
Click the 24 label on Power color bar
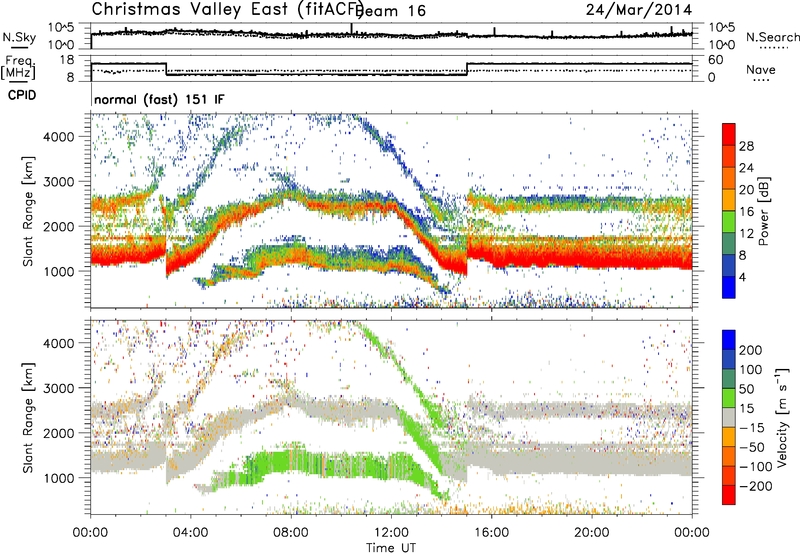click(746, 168)
